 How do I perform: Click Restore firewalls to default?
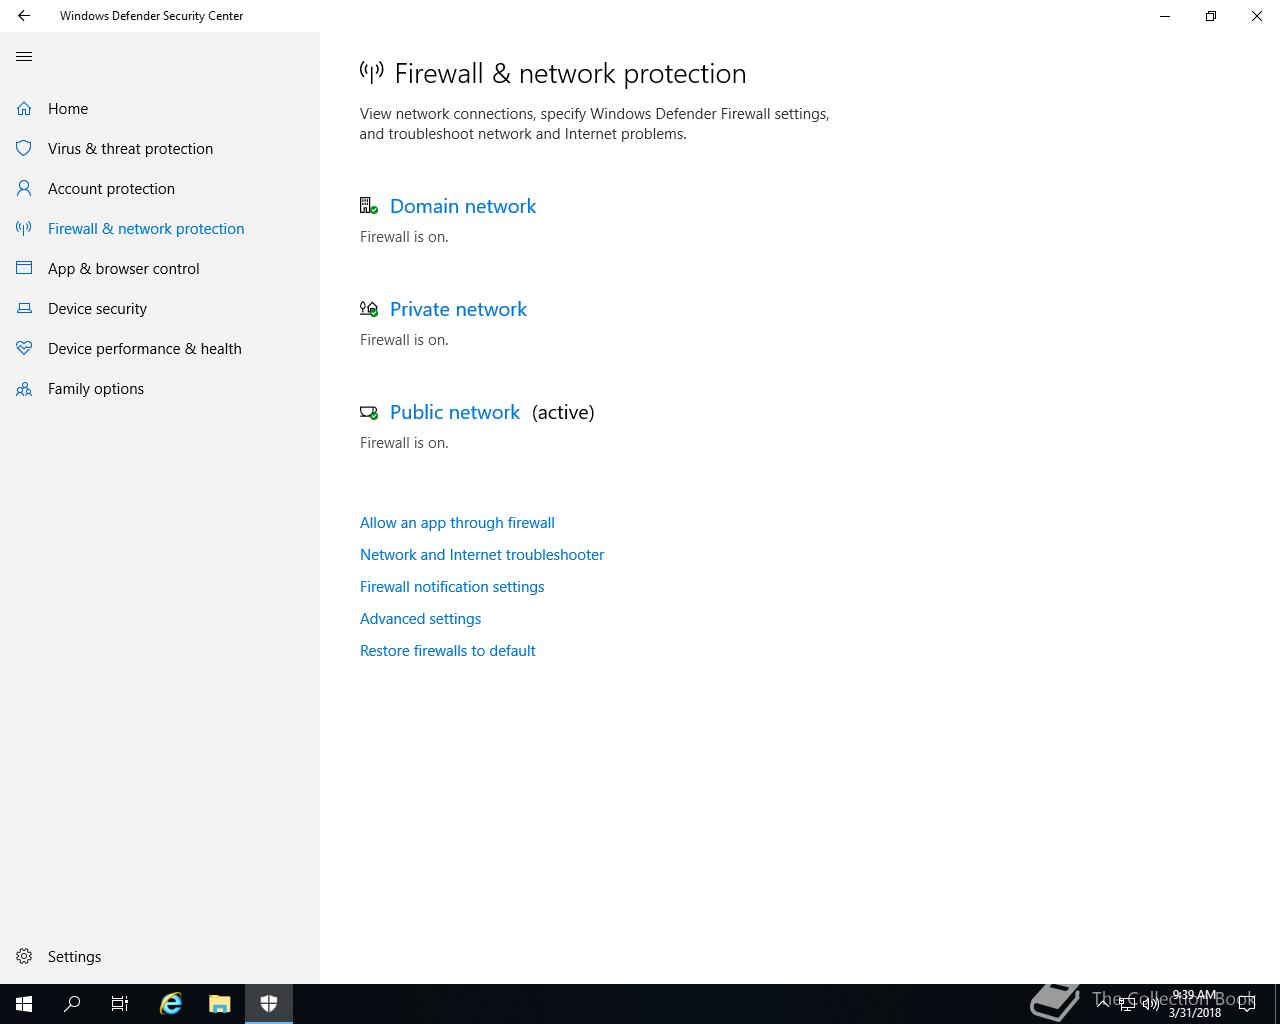pyautogui.click(x=447, y=651)
